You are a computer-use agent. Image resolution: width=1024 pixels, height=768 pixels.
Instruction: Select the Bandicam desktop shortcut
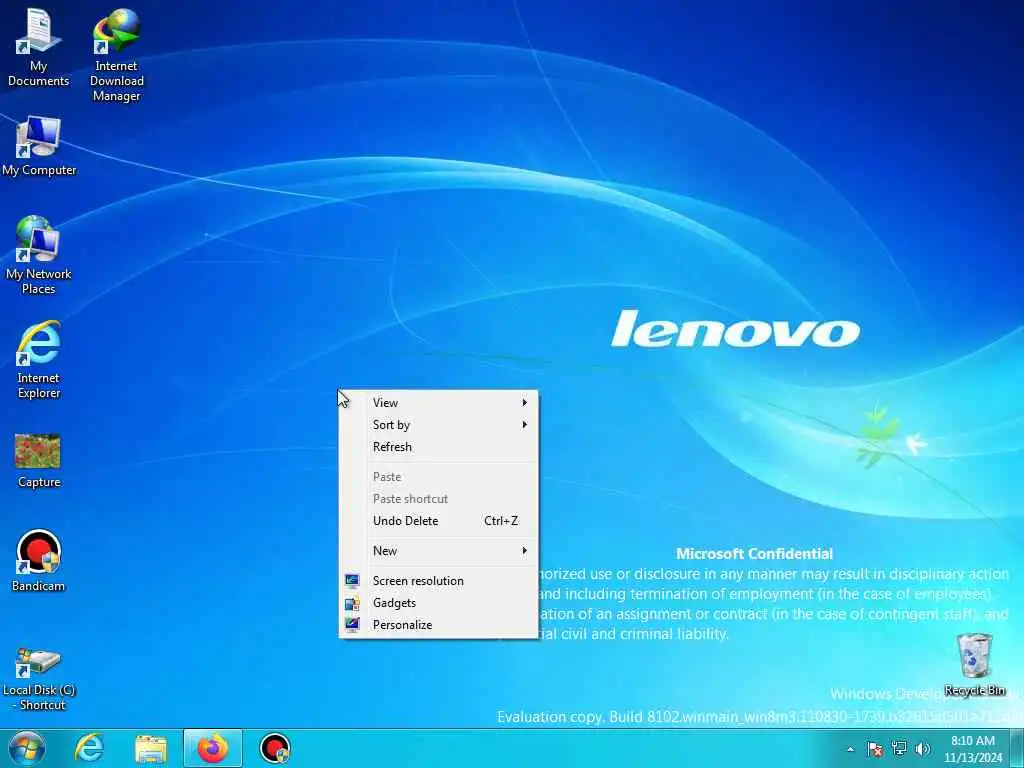pos(39,560)
